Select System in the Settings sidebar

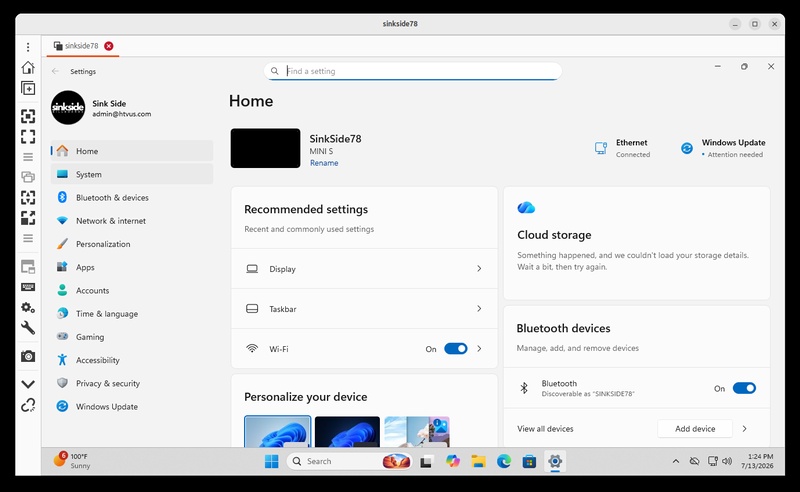coord(132,174)
